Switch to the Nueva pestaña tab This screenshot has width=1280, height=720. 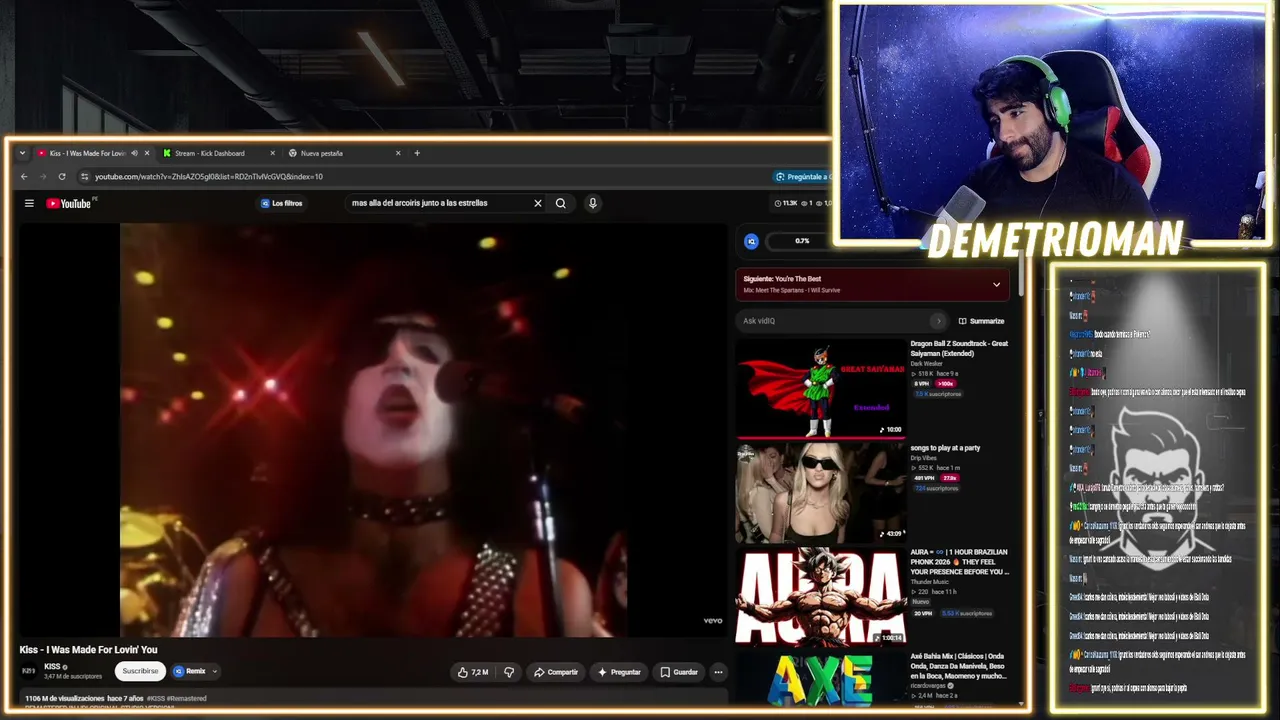click(x=345, y=153)
